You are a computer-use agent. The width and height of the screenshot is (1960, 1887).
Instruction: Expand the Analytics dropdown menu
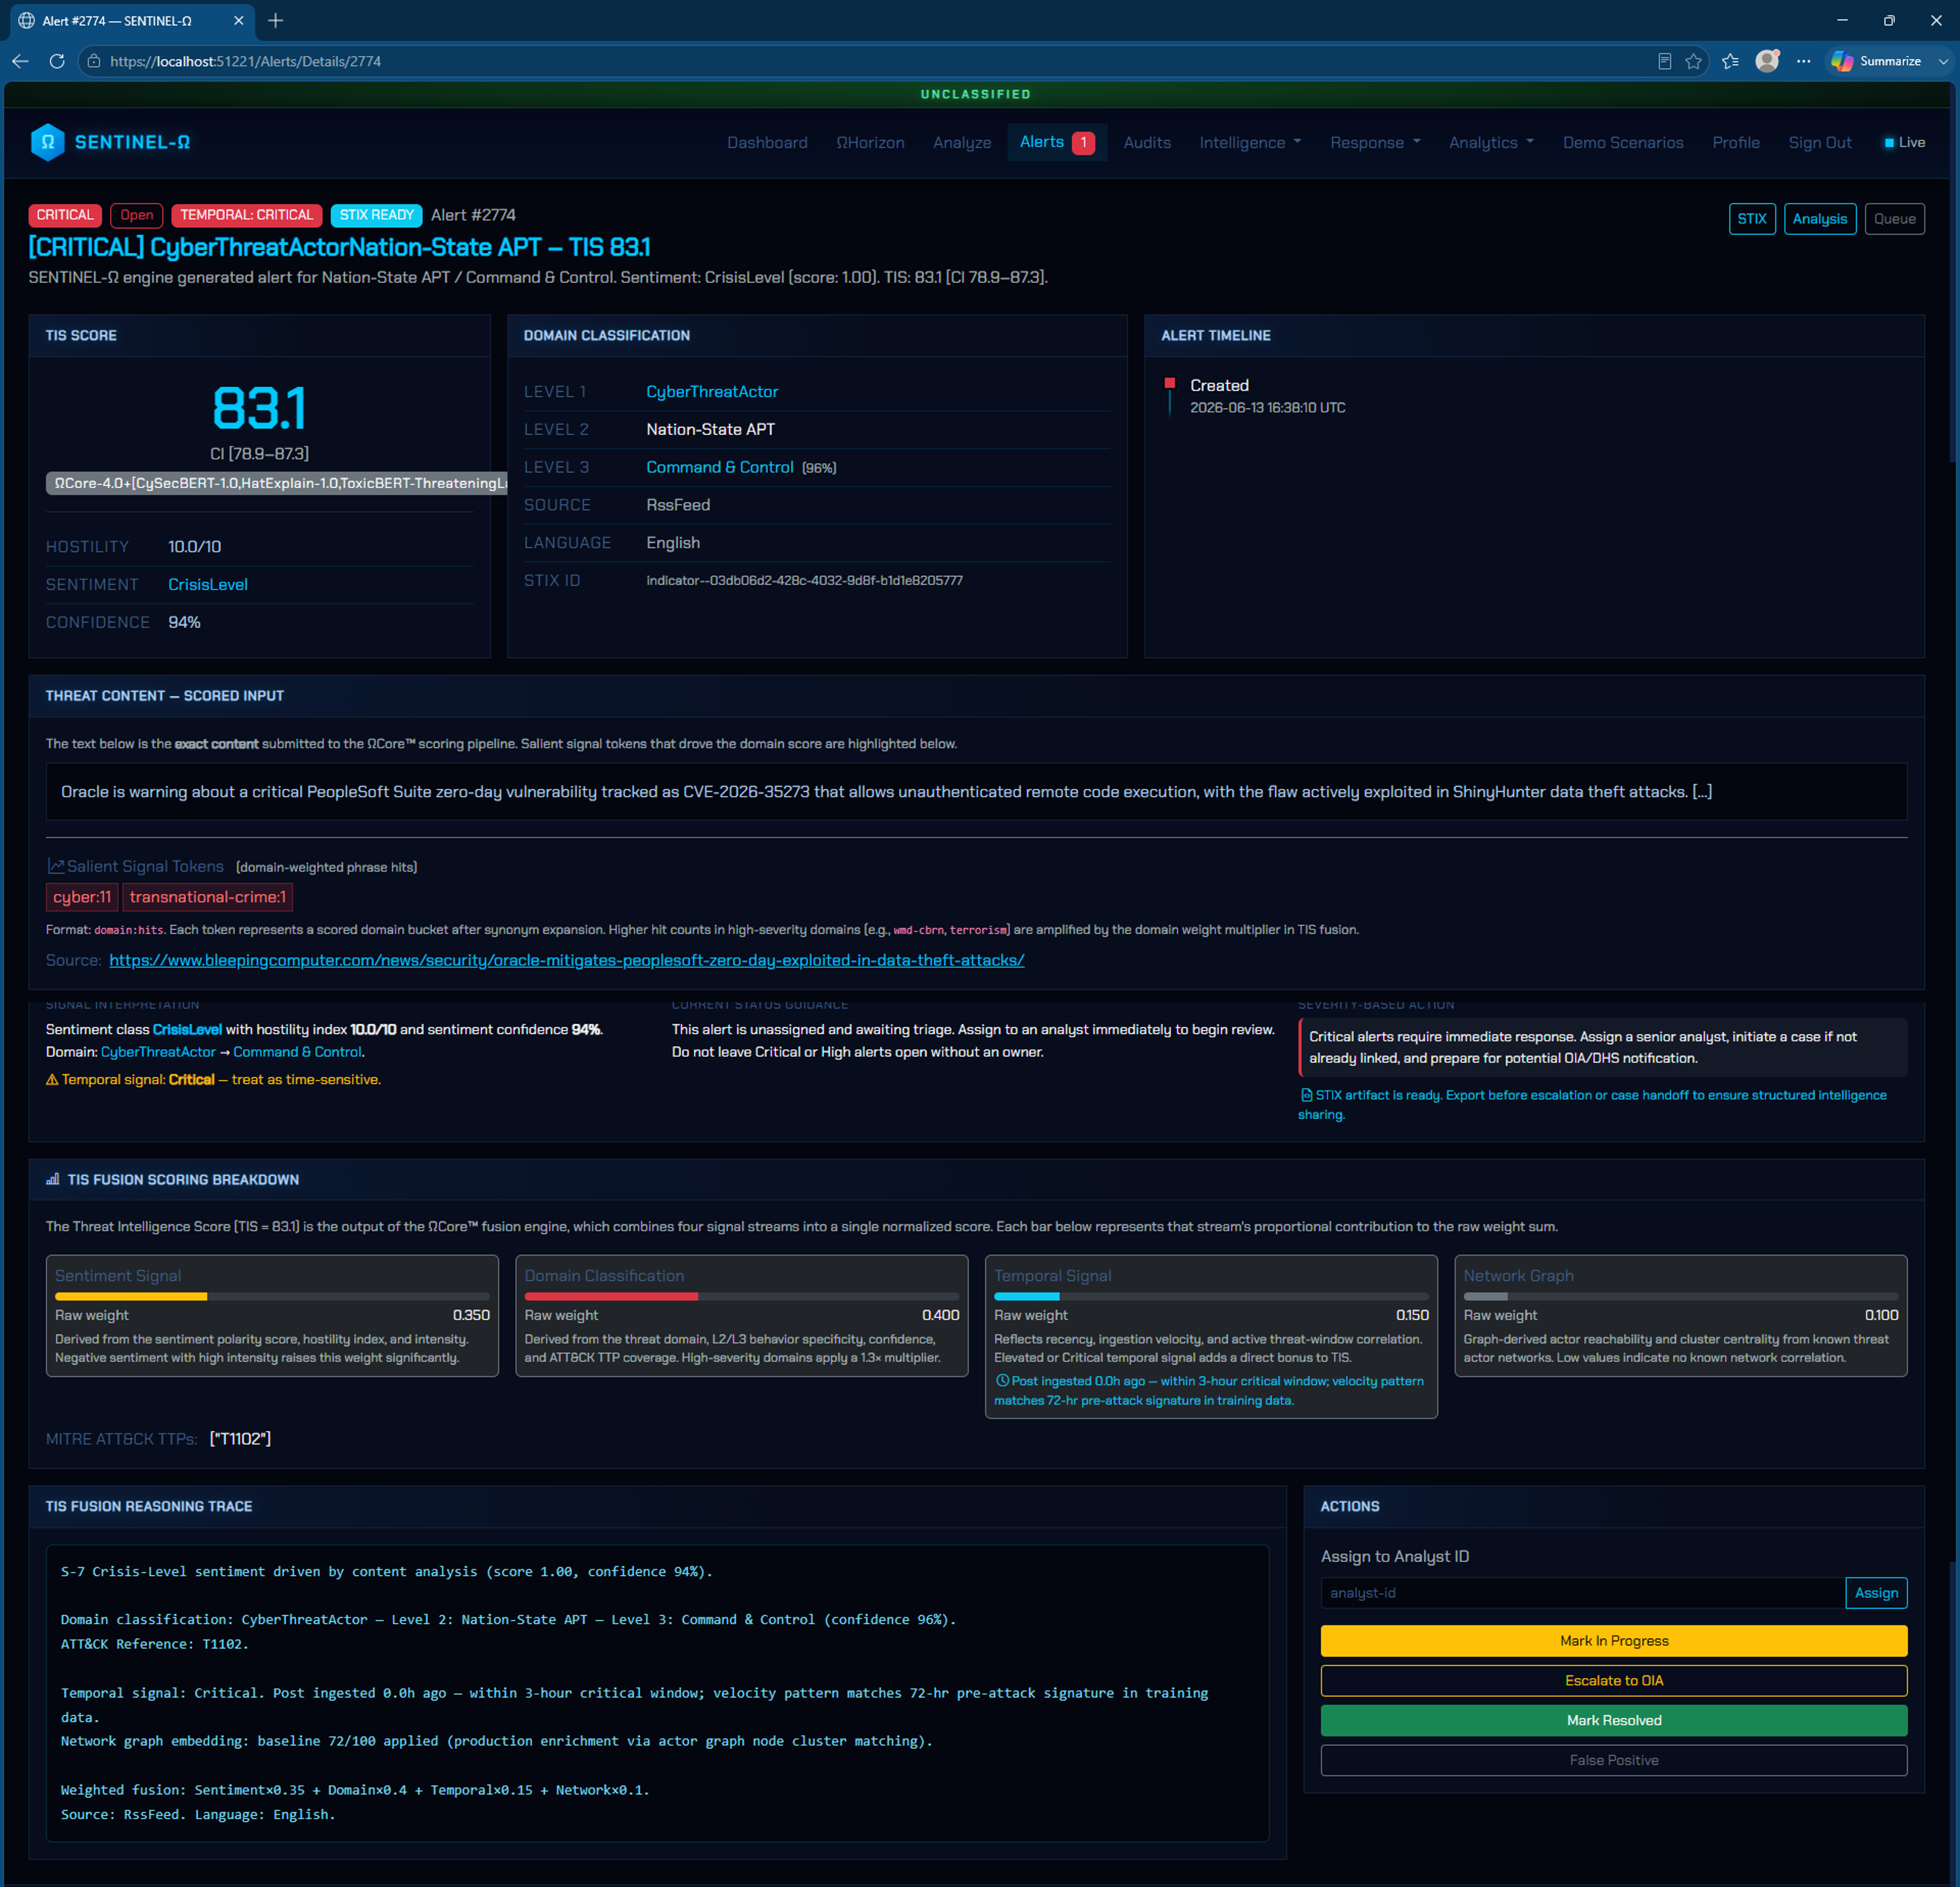click(1491, 142)
